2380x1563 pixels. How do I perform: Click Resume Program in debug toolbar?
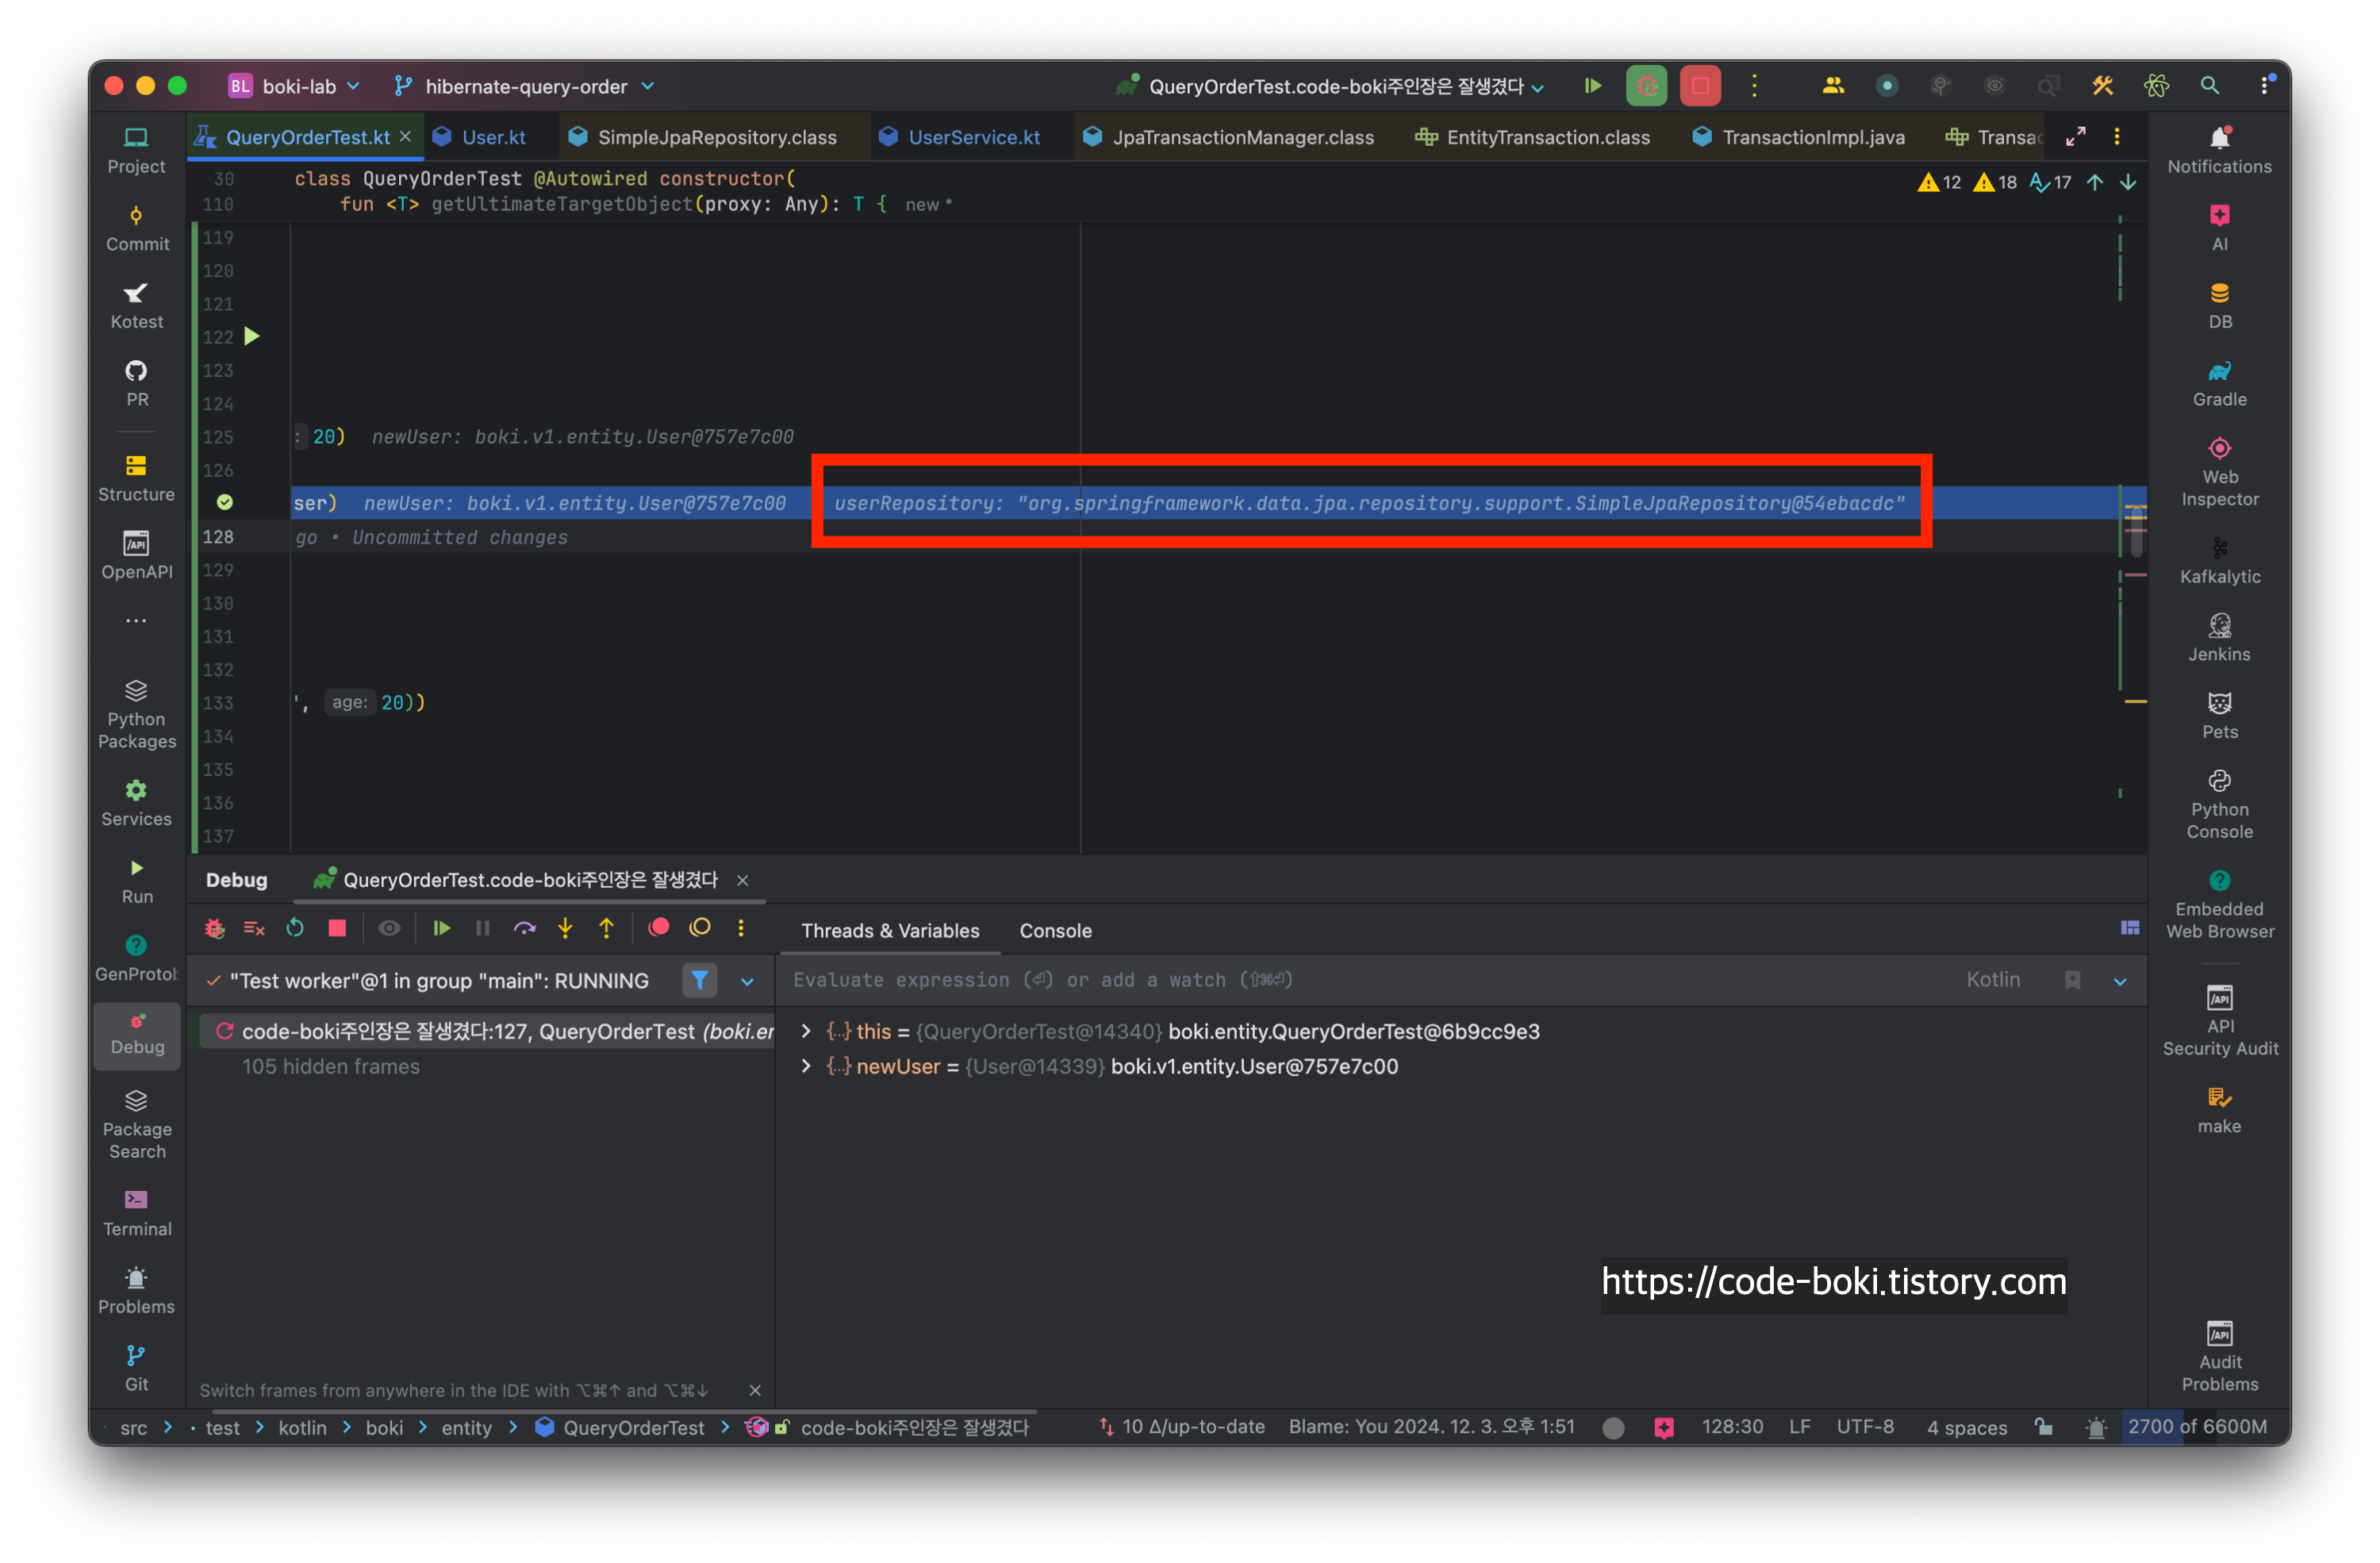[441, 928]
